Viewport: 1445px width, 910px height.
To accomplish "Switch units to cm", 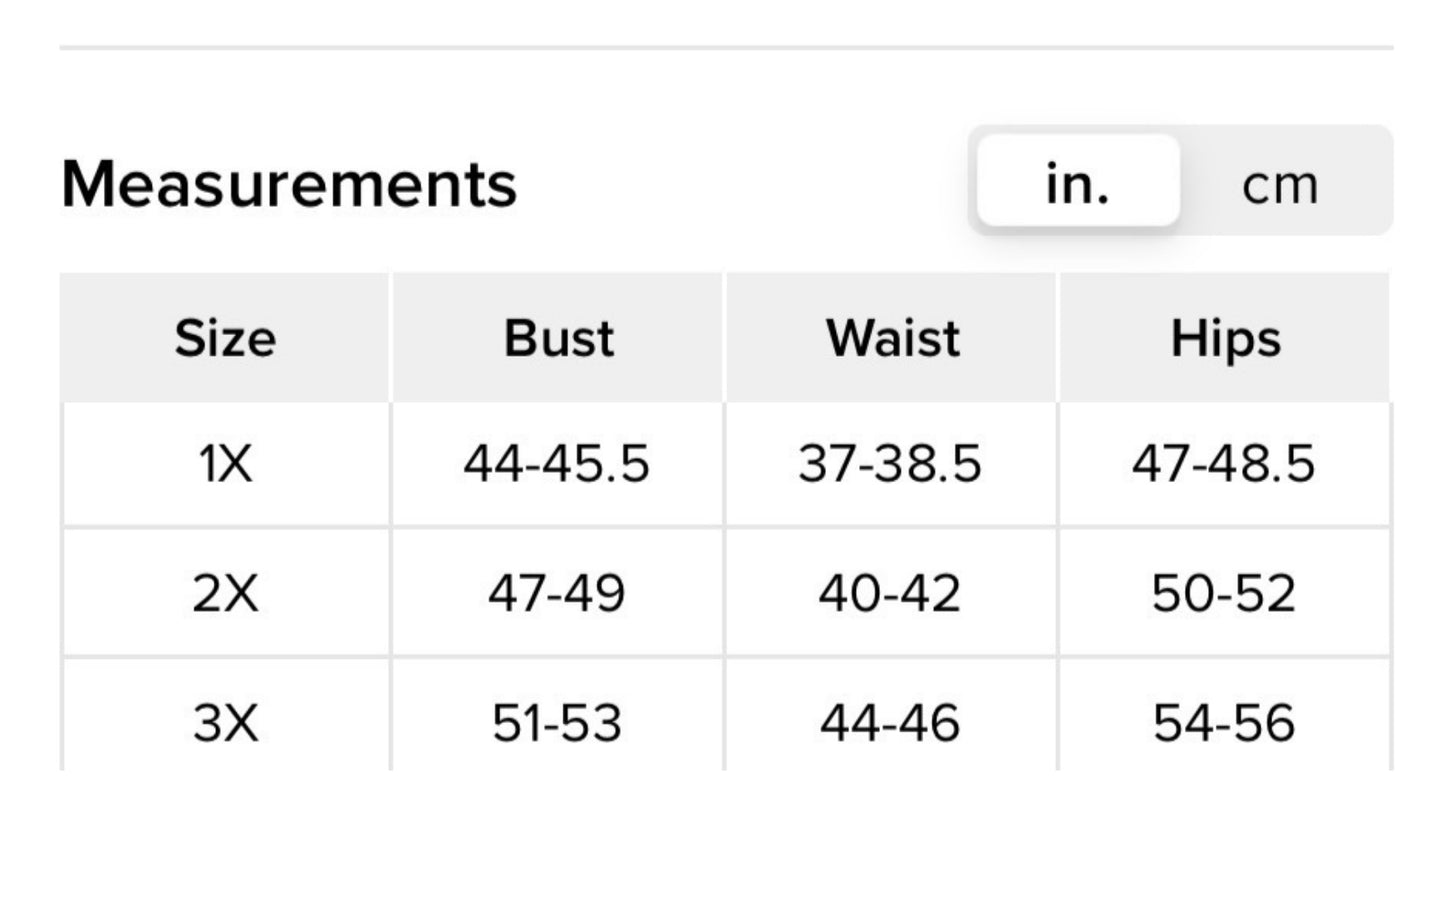I will pyautogui.click(x=1281, y=185).
